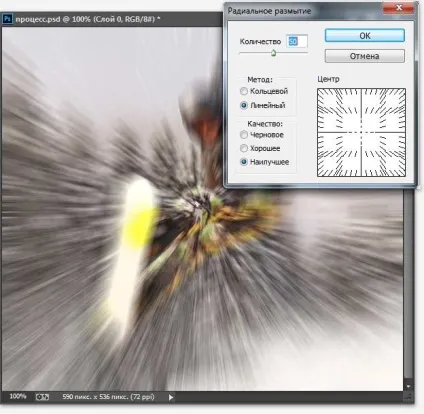Viewport: 424px width, 414px height.
Task: Choose Наилучшее quality
Action: point(264,162)
